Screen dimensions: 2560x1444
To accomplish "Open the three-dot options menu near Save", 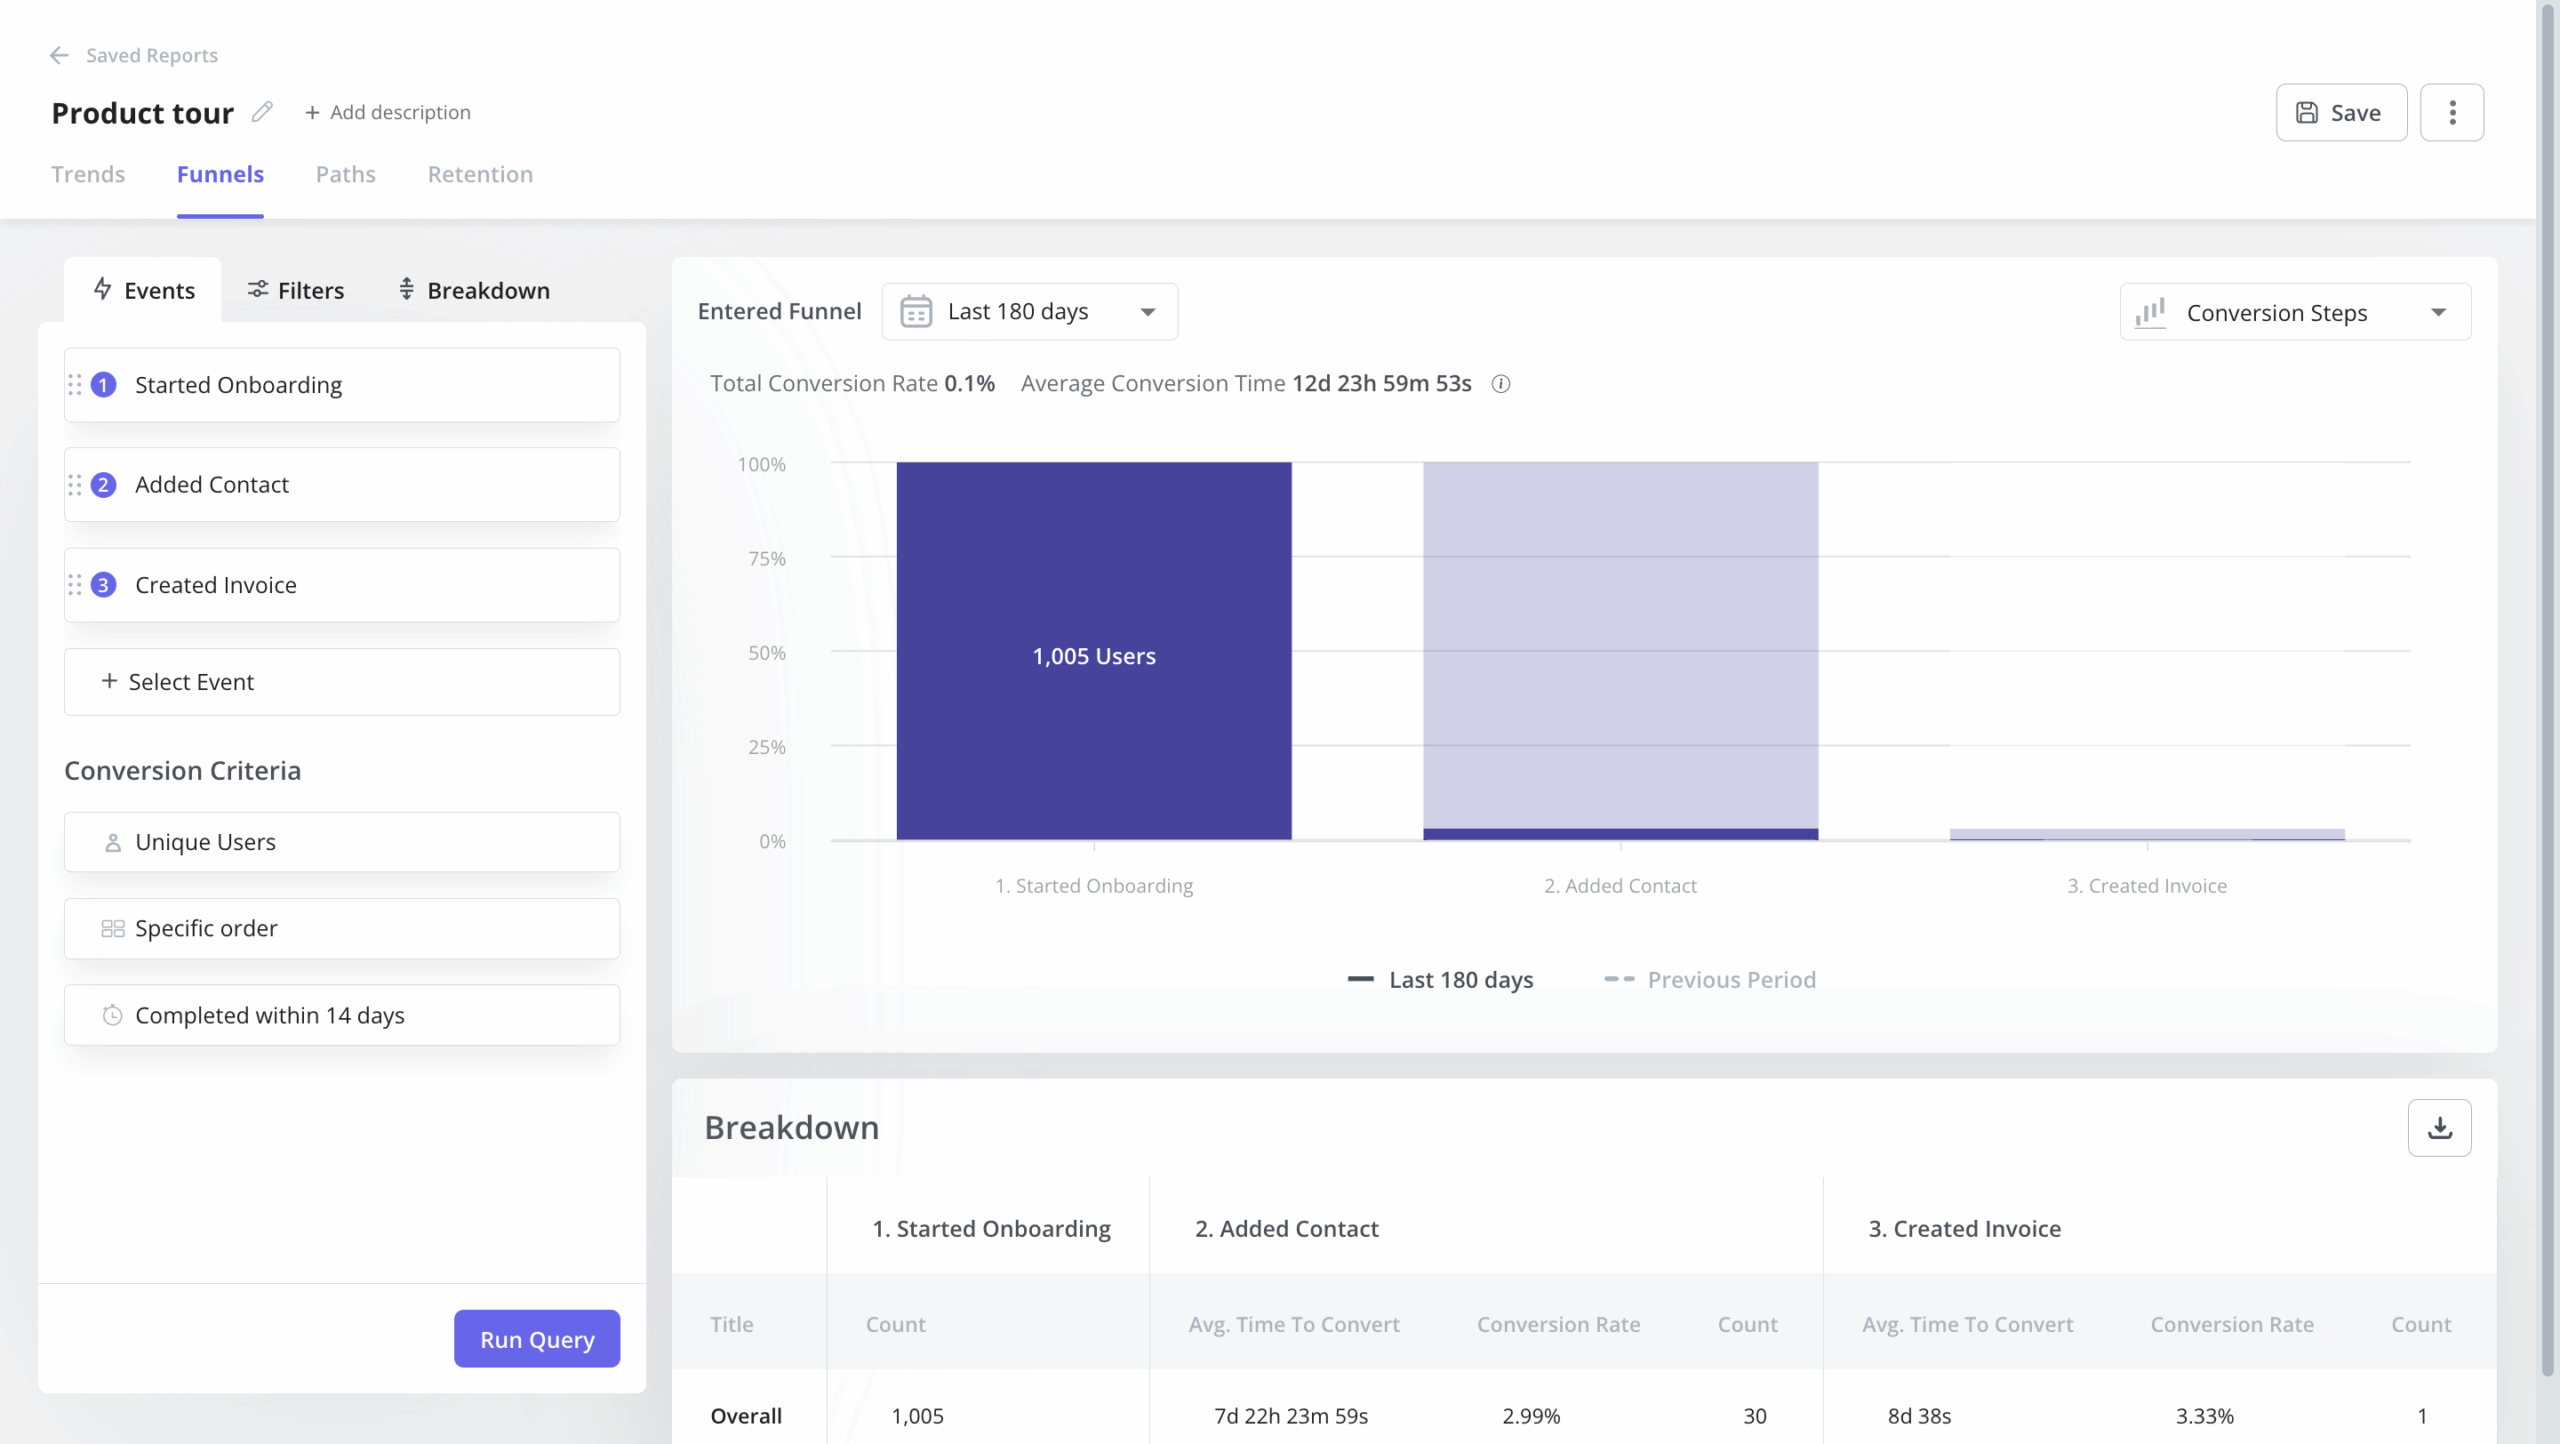I will click(x=2452, y=112).
